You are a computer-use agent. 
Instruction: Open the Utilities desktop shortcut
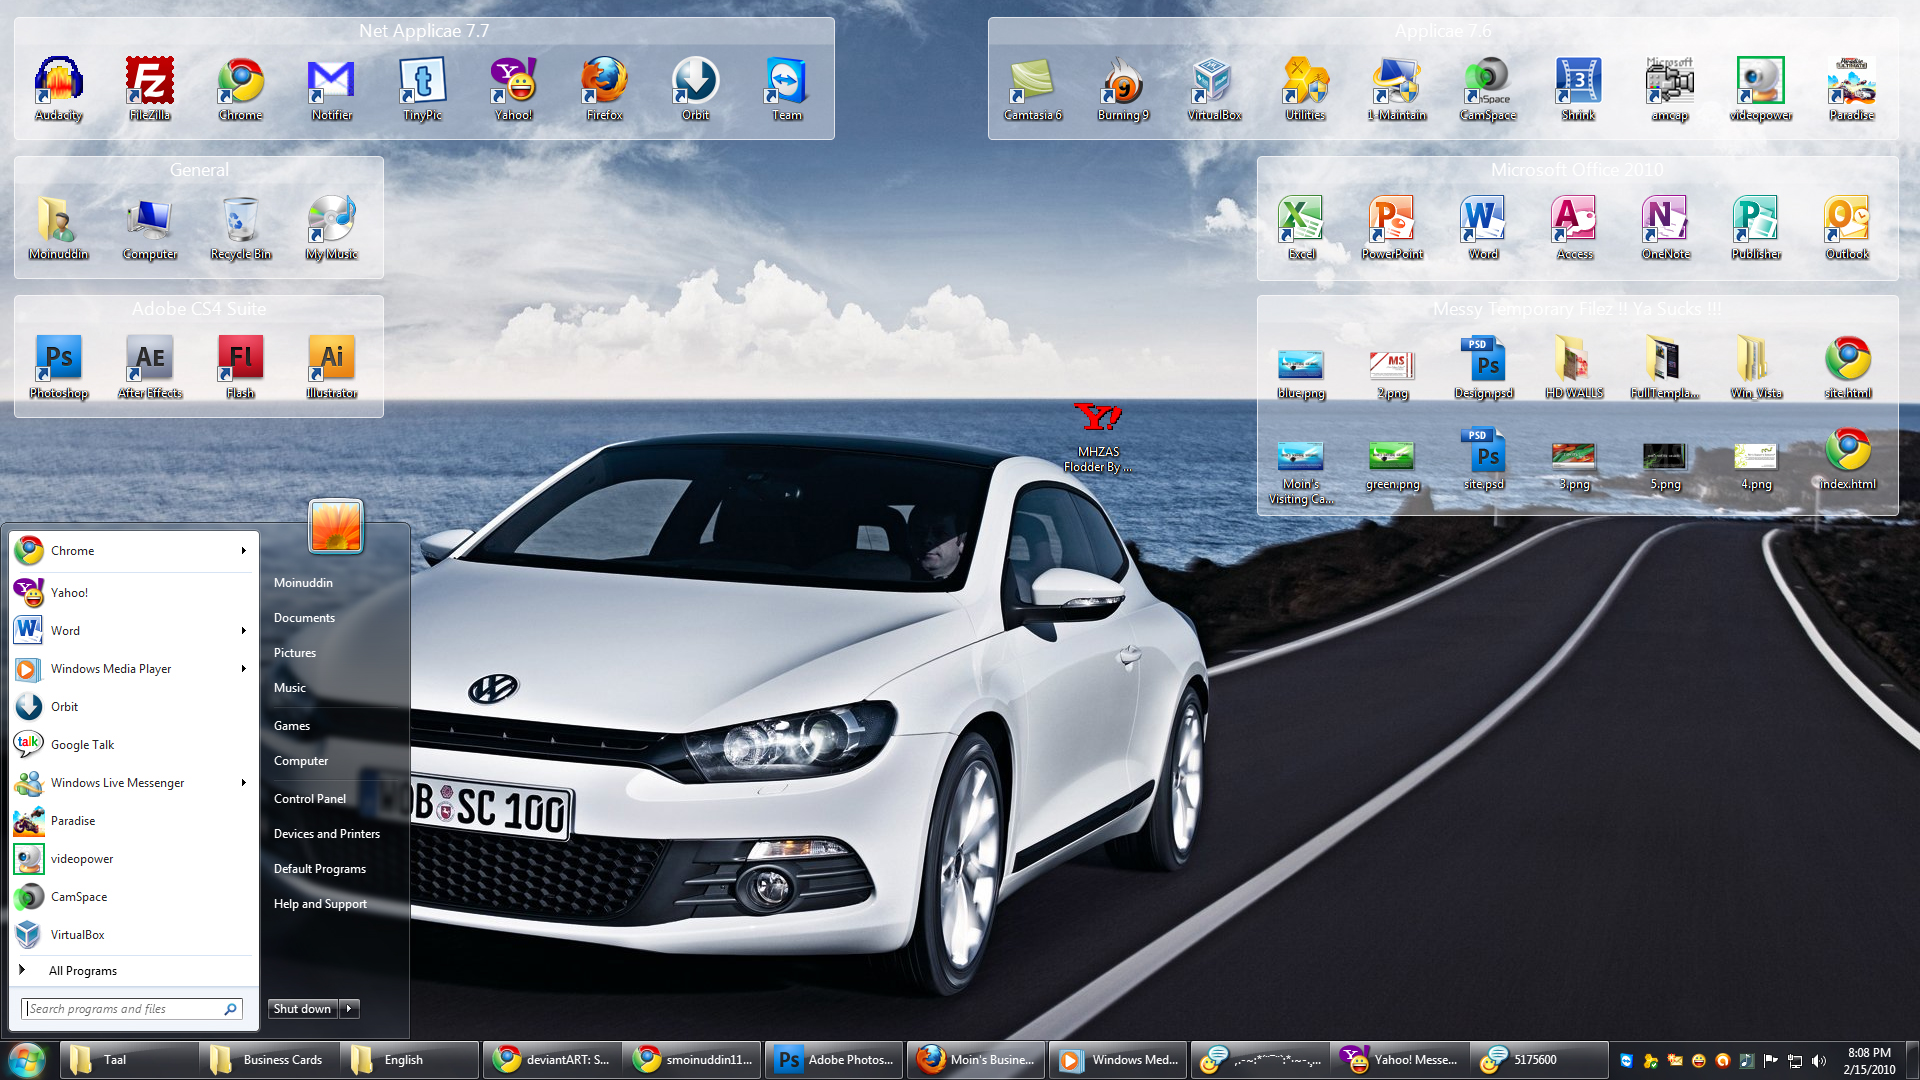coord(1305,89)
